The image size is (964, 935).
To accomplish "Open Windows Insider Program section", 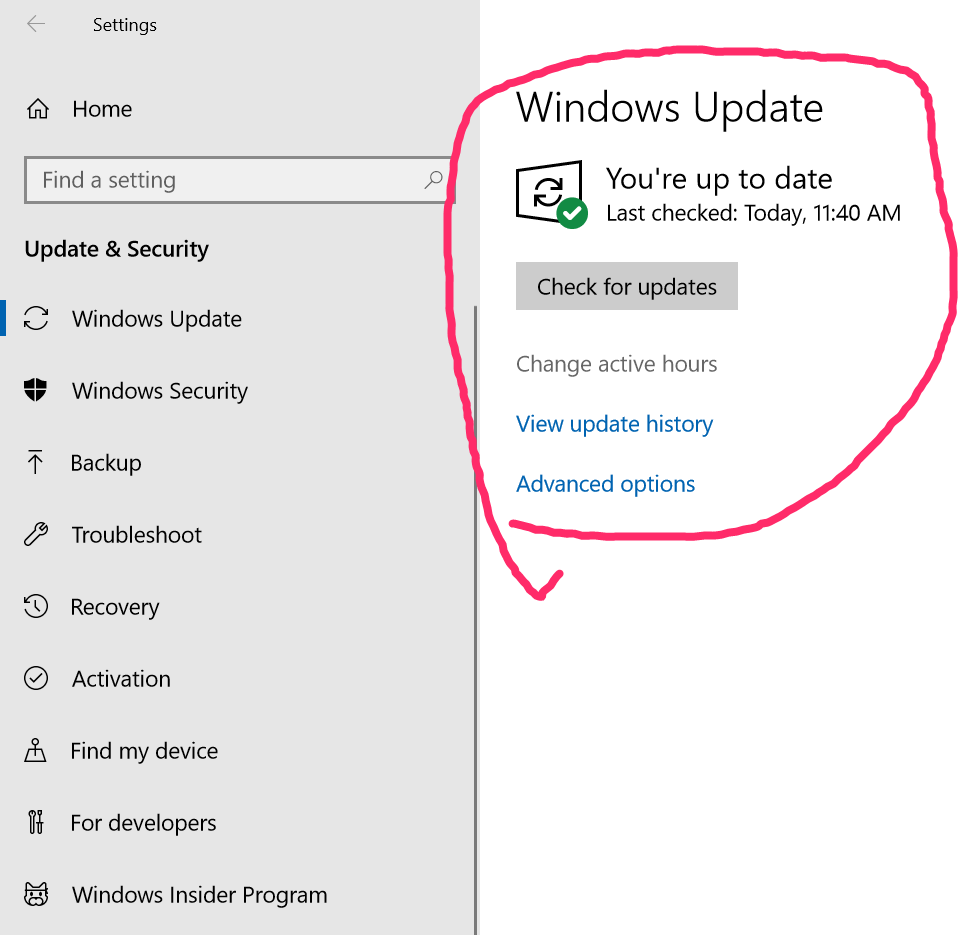I will click(200, 895).
